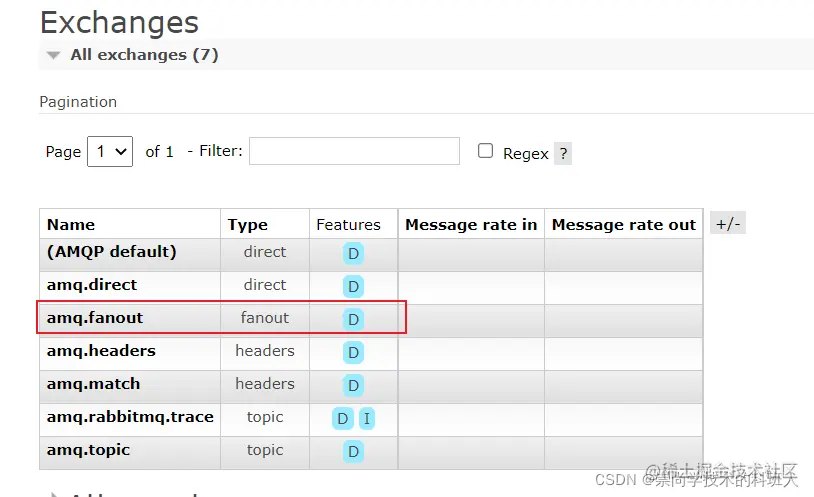The image size is (814, 497).
Task: Select the headers type of amq.match
Action: [265, 384]
